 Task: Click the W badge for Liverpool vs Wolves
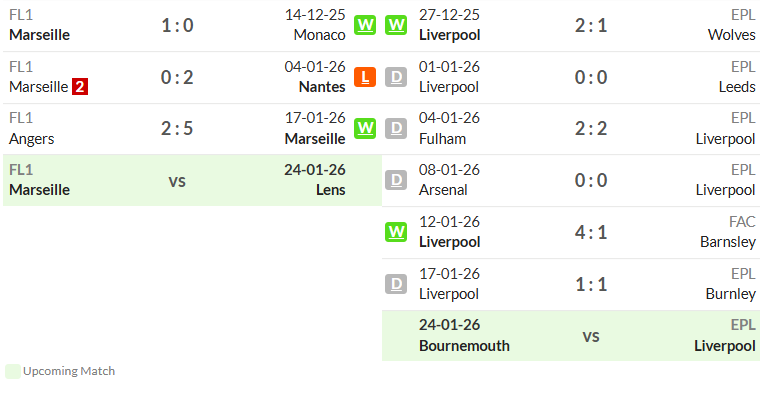tap(396, 25)
